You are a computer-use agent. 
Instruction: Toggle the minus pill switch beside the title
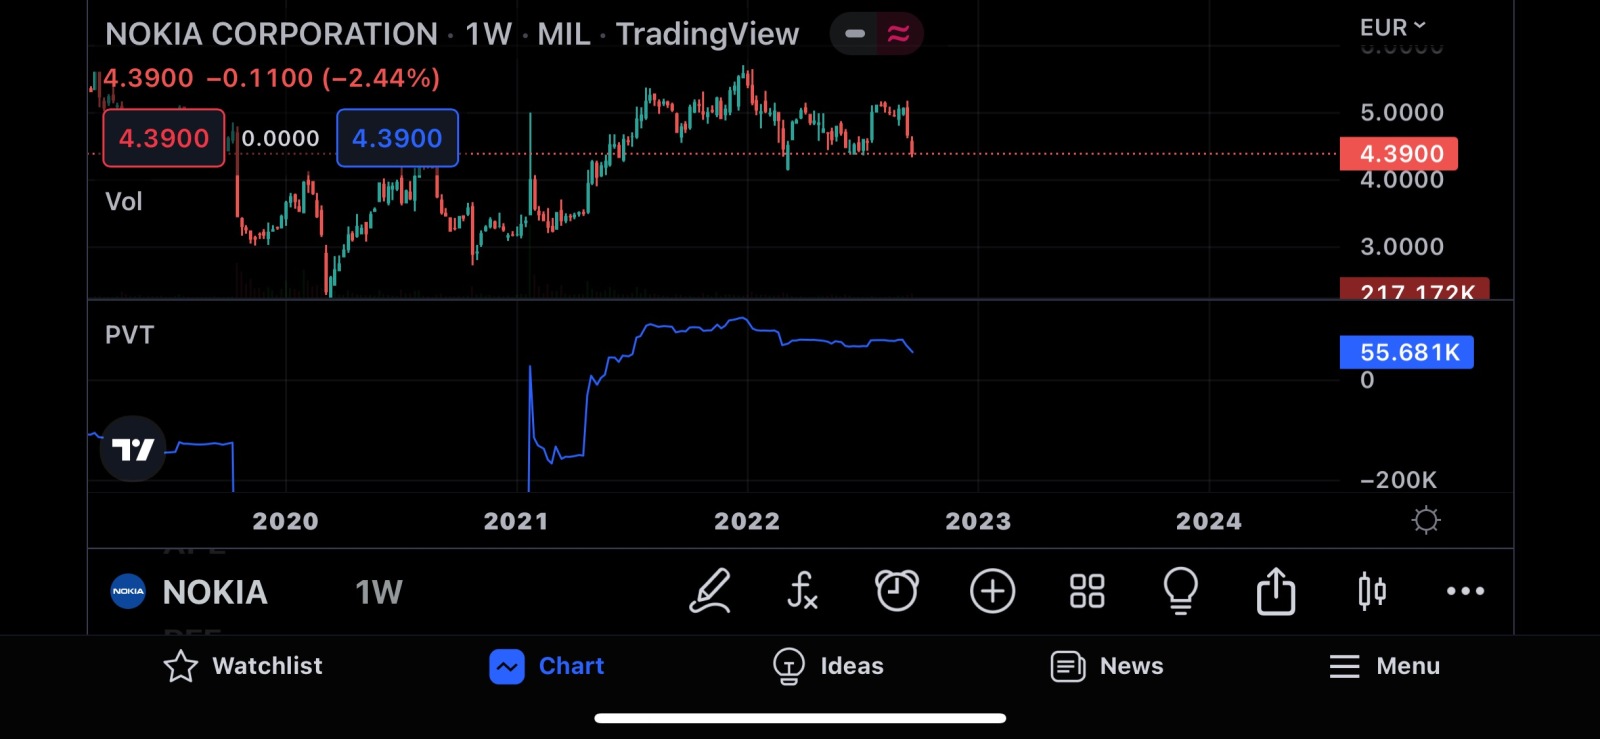[854, 34]
